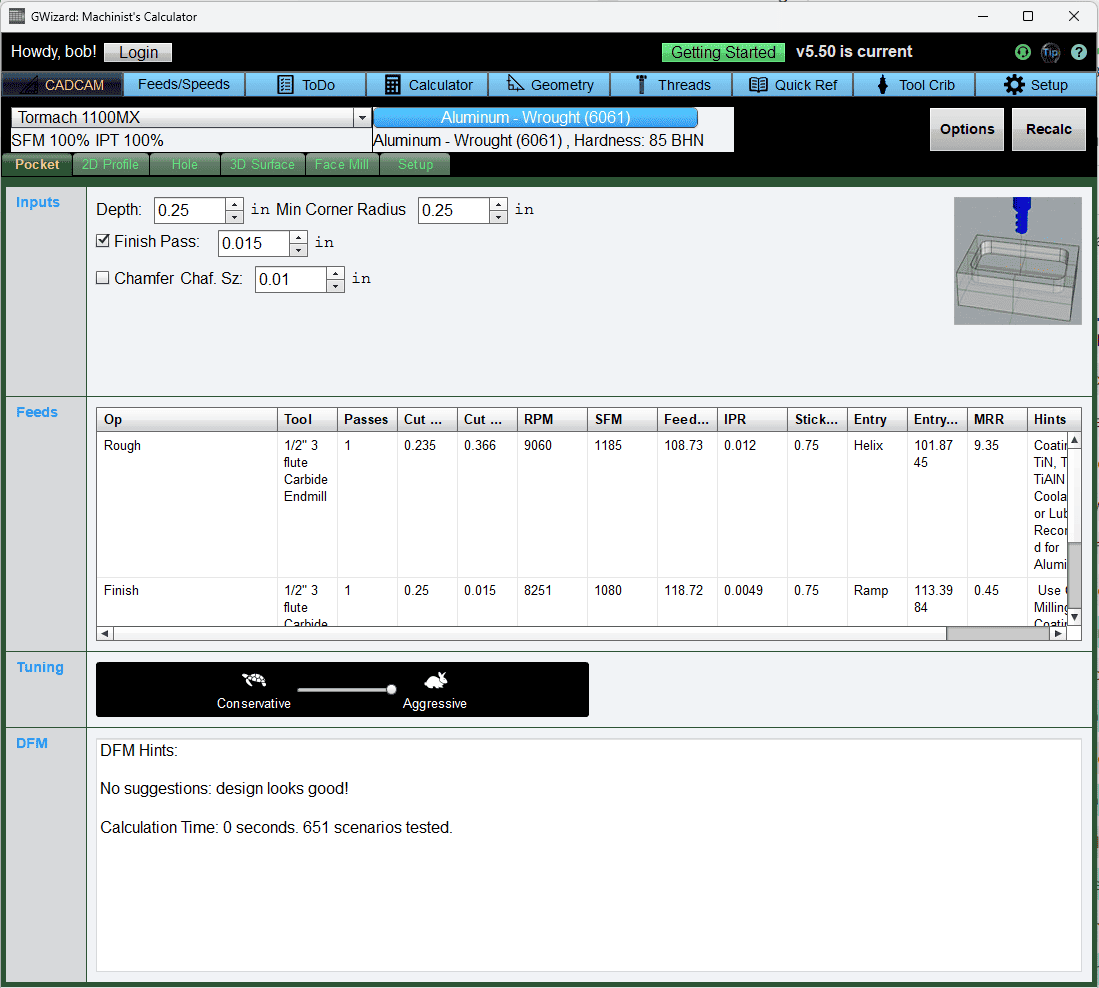Open help via the question mark icon

1078,52
